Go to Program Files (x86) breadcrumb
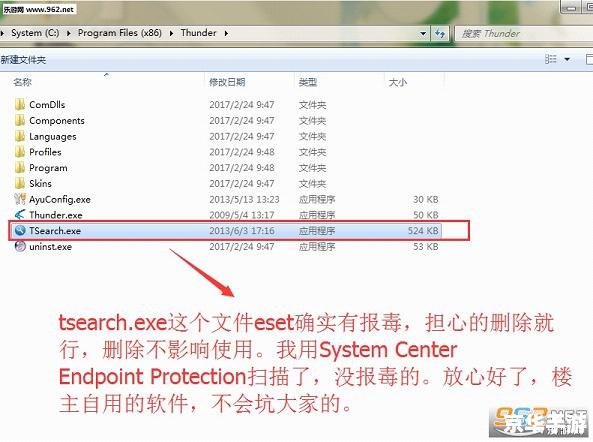 coord(120,33)
